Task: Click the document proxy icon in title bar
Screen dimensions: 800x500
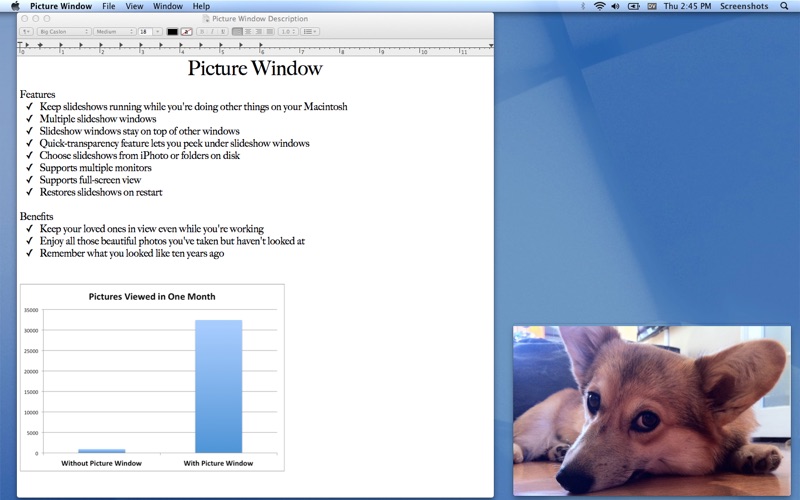Action: click(x=206, y=19)
